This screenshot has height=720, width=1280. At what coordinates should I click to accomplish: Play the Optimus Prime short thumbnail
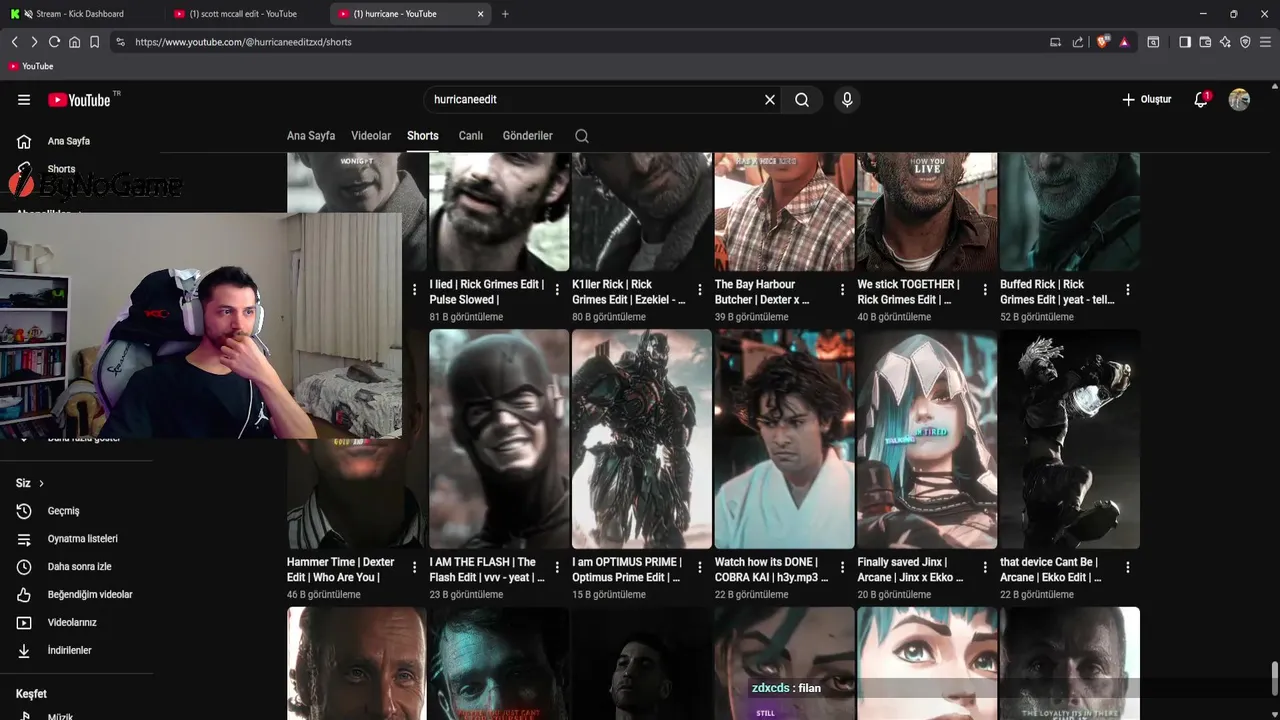(x=642, y=439)
